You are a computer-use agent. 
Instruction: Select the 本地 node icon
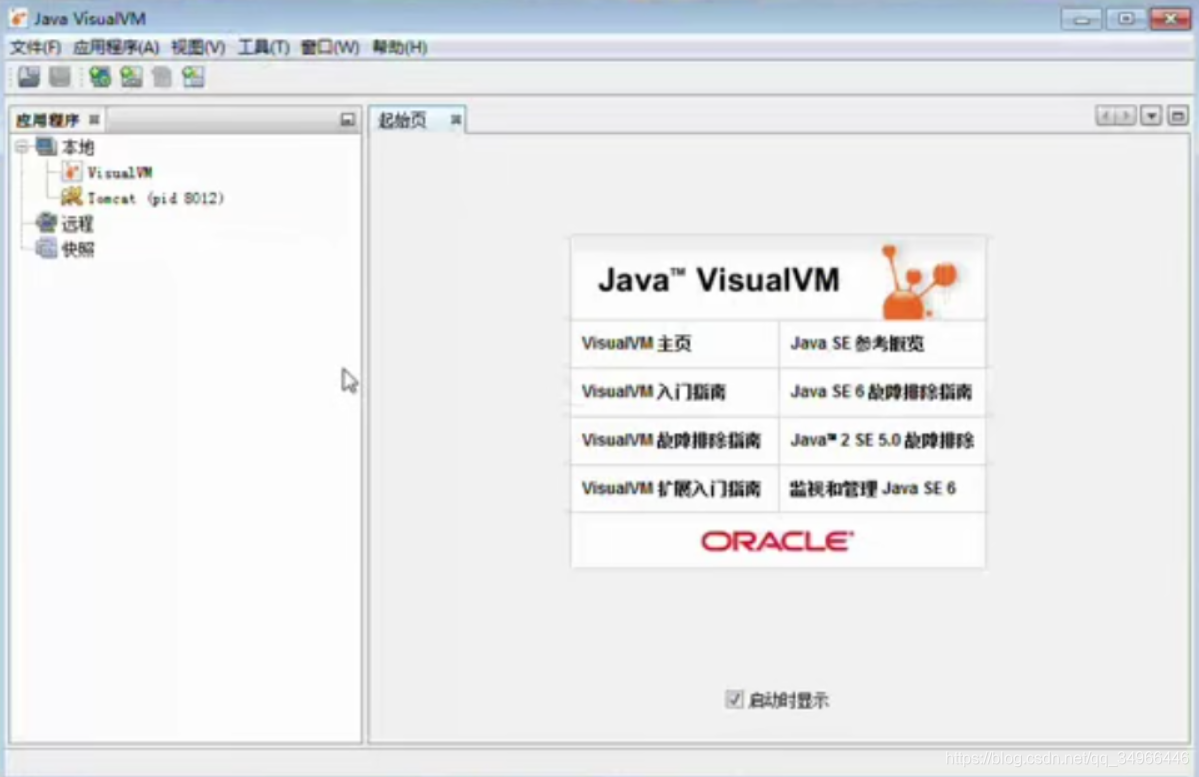46,146
